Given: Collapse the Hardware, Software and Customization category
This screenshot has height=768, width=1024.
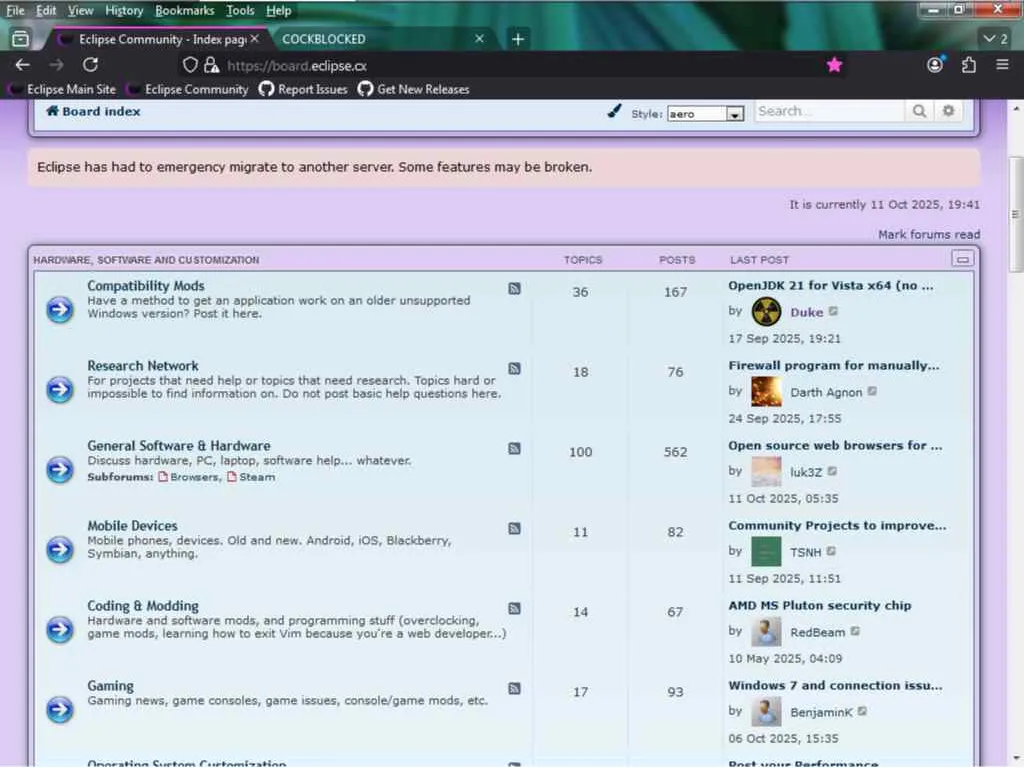Looking at the screenshot, I should coord(962,259).
